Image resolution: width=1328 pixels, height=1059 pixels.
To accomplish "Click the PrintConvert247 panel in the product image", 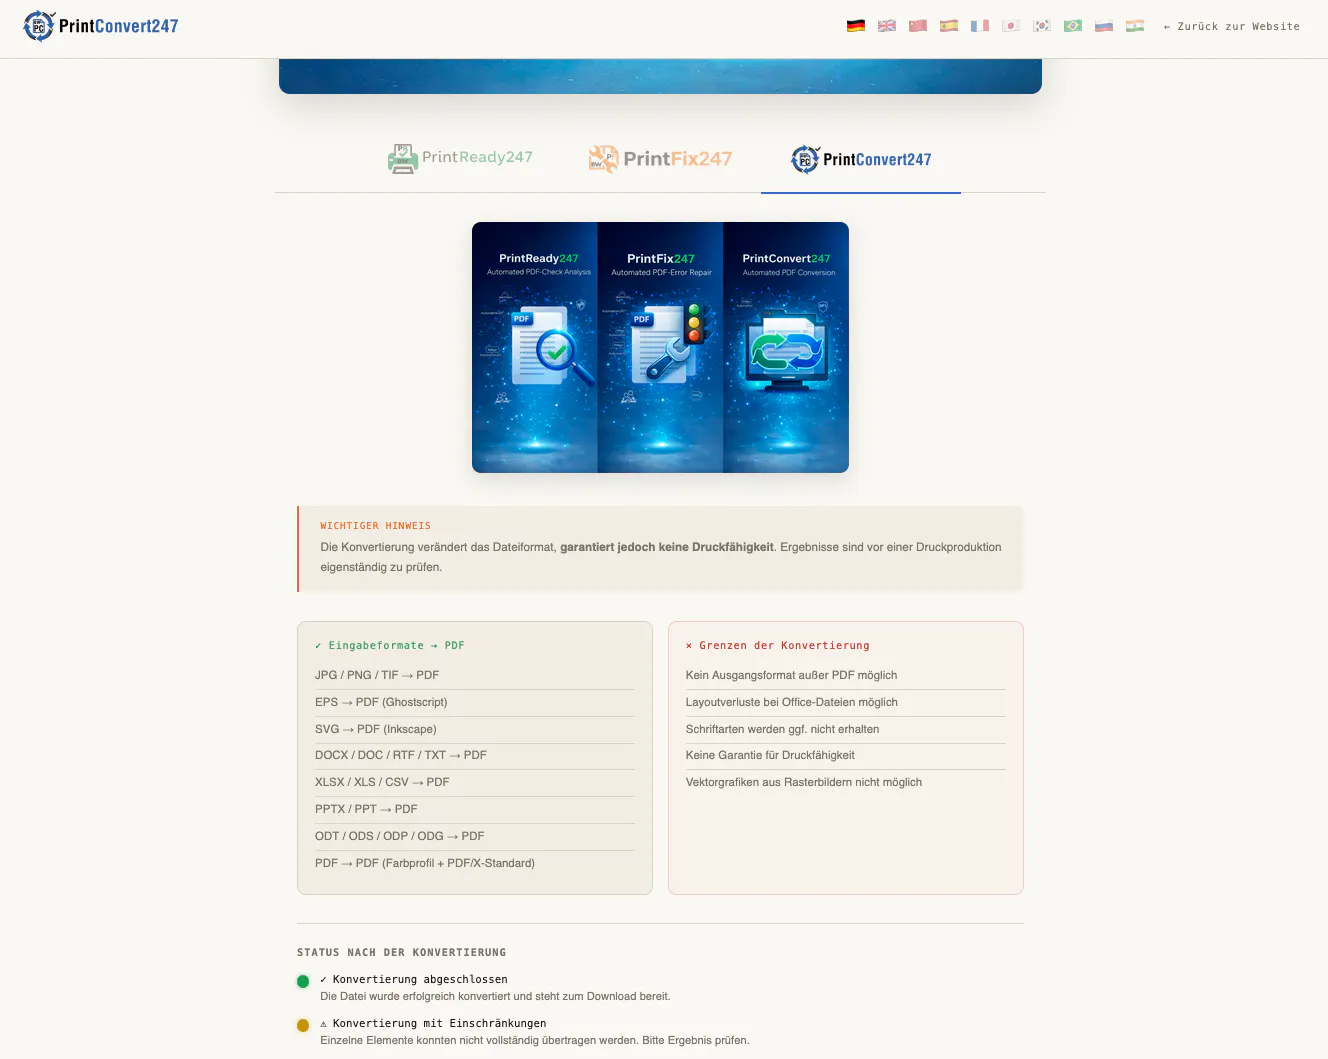I will [786, 347].
